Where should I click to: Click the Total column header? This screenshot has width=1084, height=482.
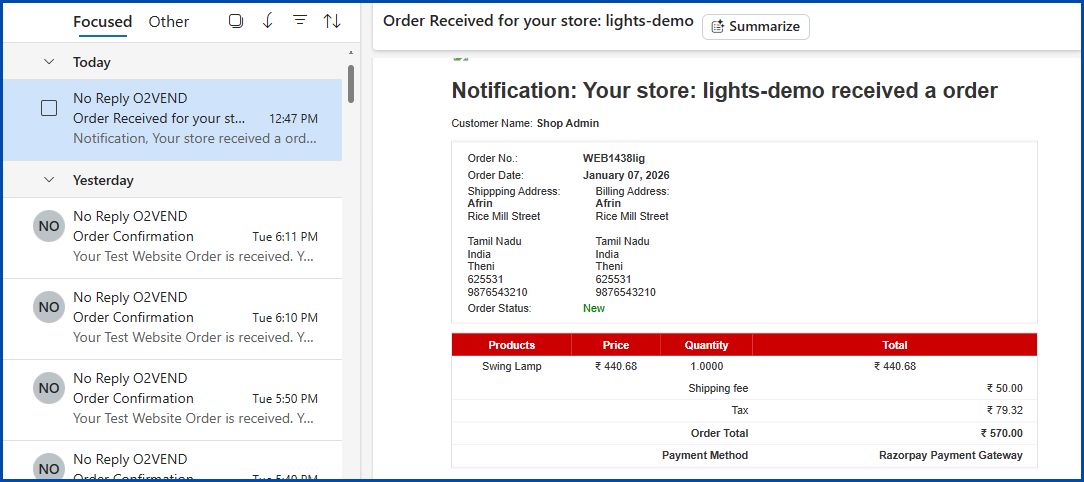(x=895, y=344)
